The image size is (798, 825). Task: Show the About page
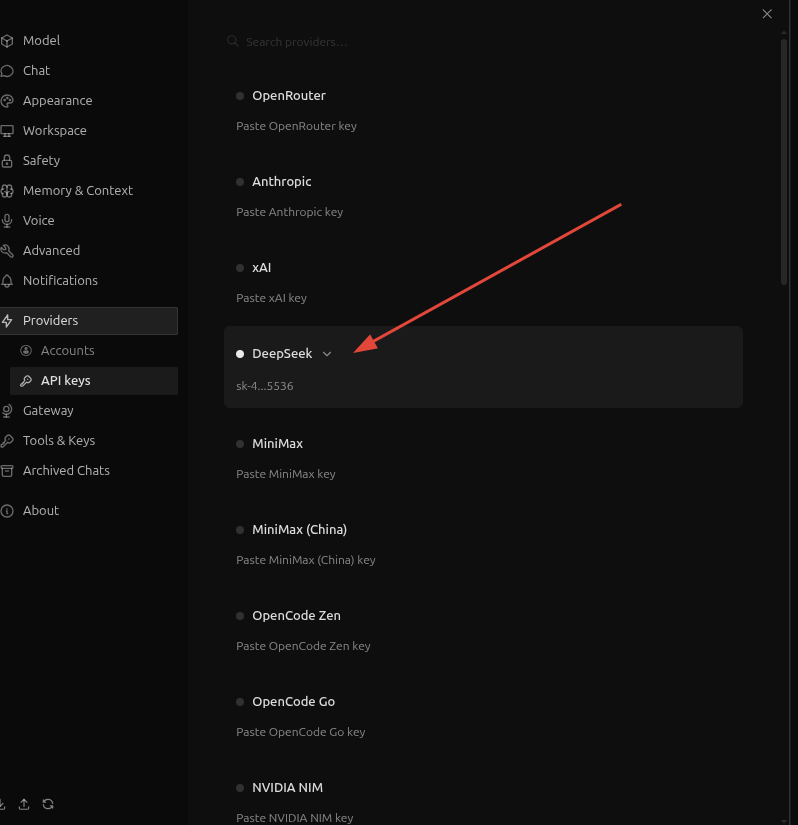pyautogui.click(x=41, y=510)
